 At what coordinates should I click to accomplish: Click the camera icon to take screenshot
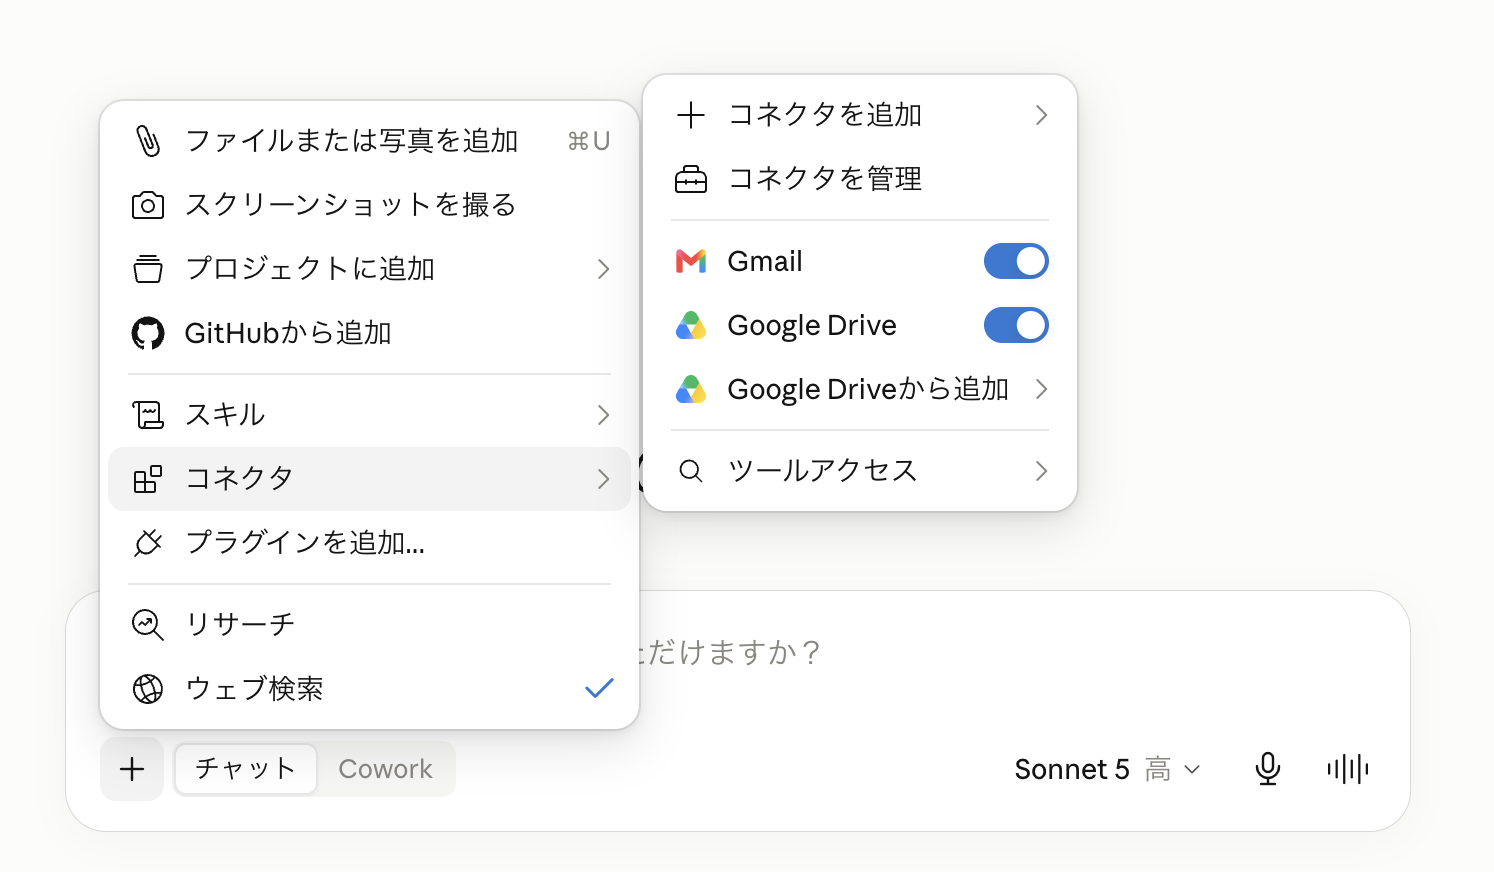[x=148, y=205]
